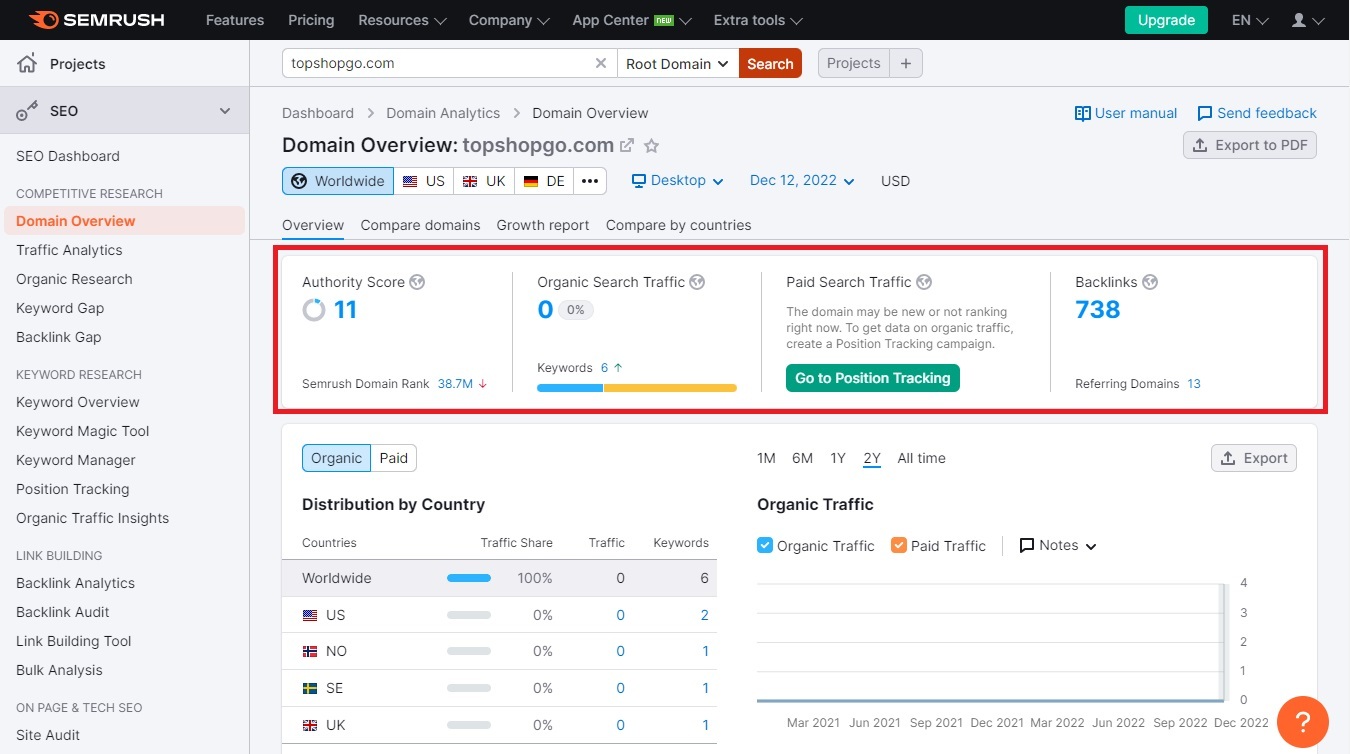Select the 1M time range
The height and width of the screenshot is (754, 1350).
click(766, 458)
